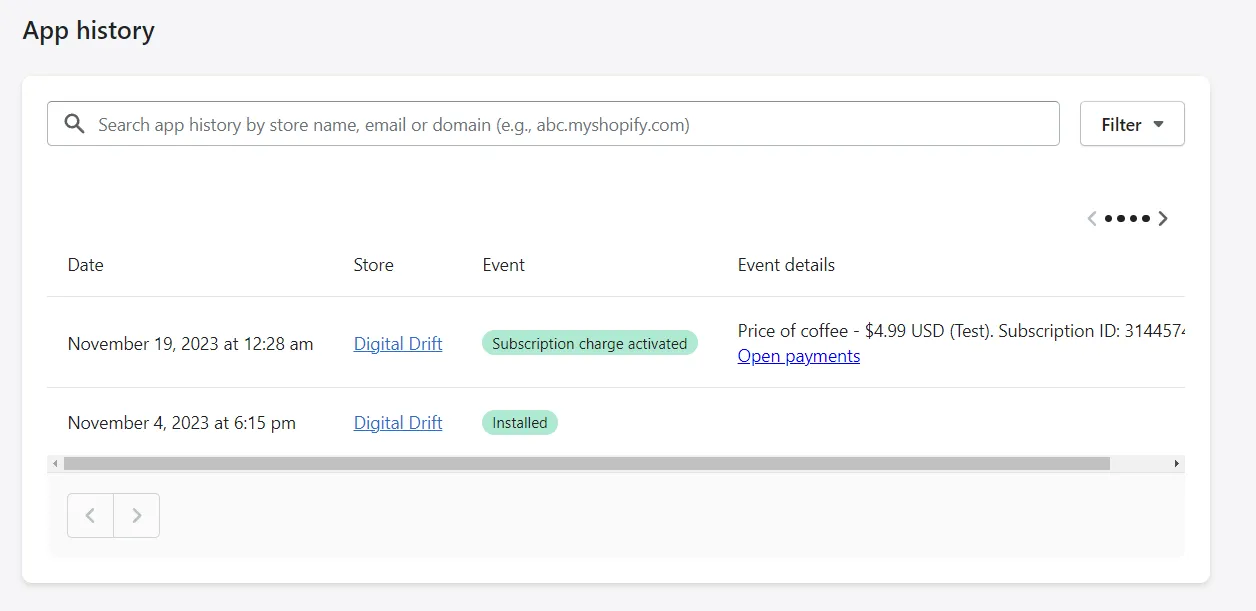Click the search magnifier icon
Screen dimensions: 1256x611
74,123
